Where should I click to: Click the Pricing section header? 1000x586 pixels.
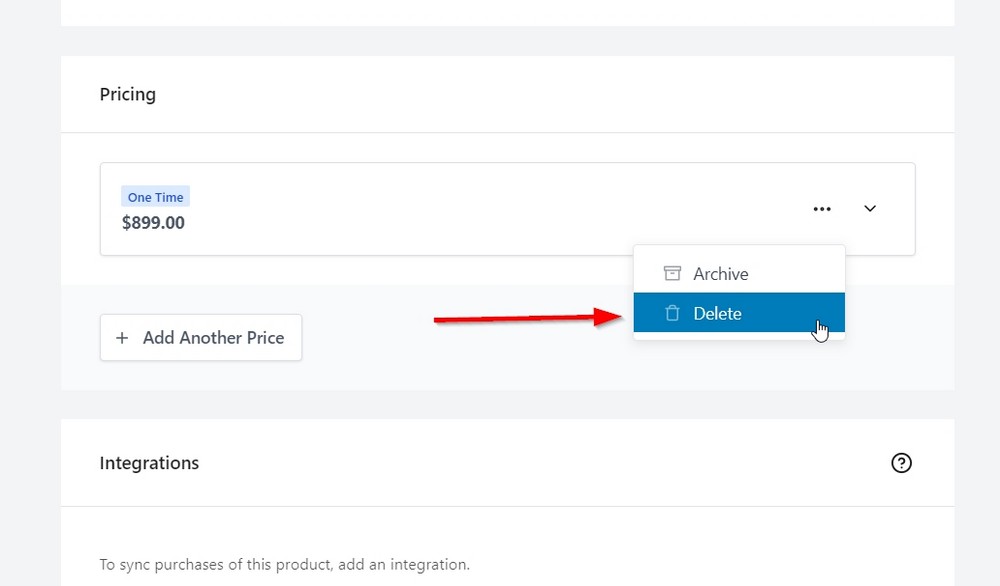tap(127, 94)
